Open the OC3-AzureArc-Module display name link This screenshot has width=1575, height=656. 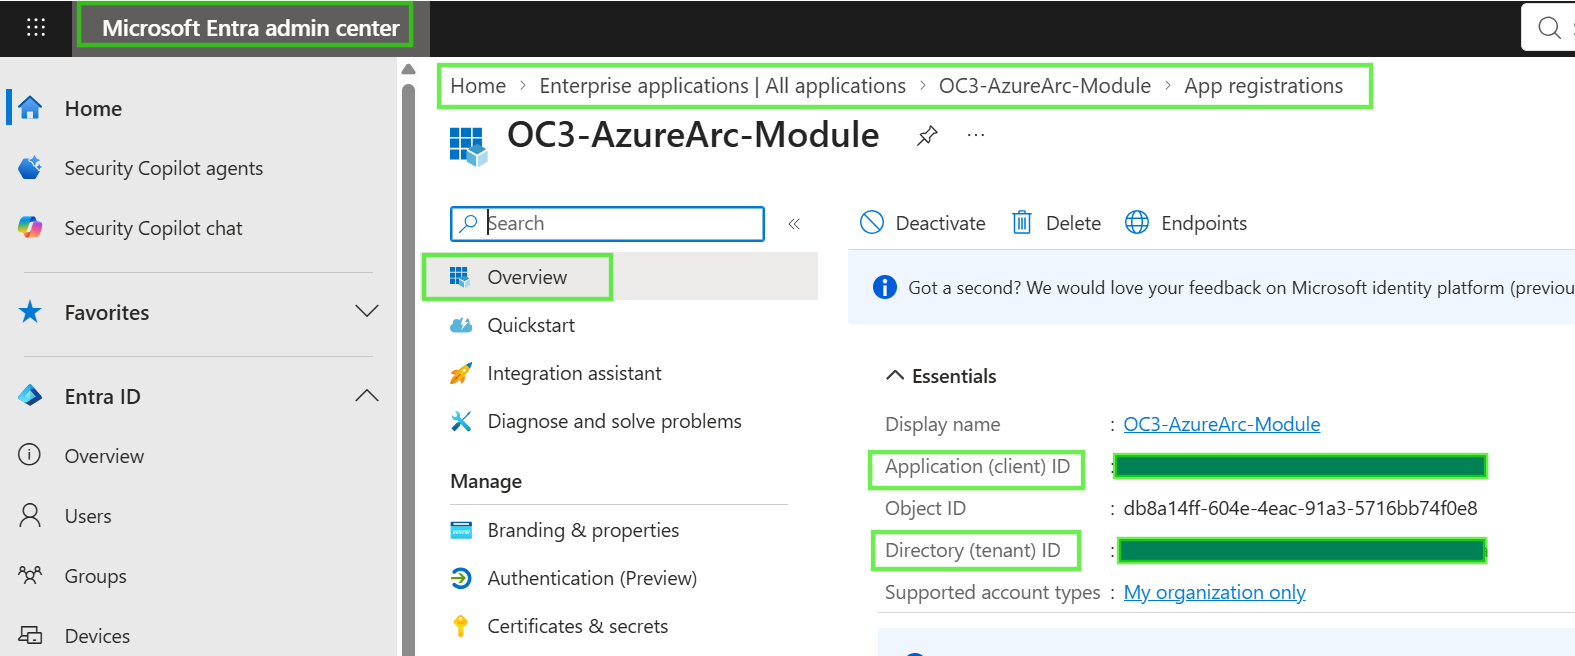point(1221,424)
